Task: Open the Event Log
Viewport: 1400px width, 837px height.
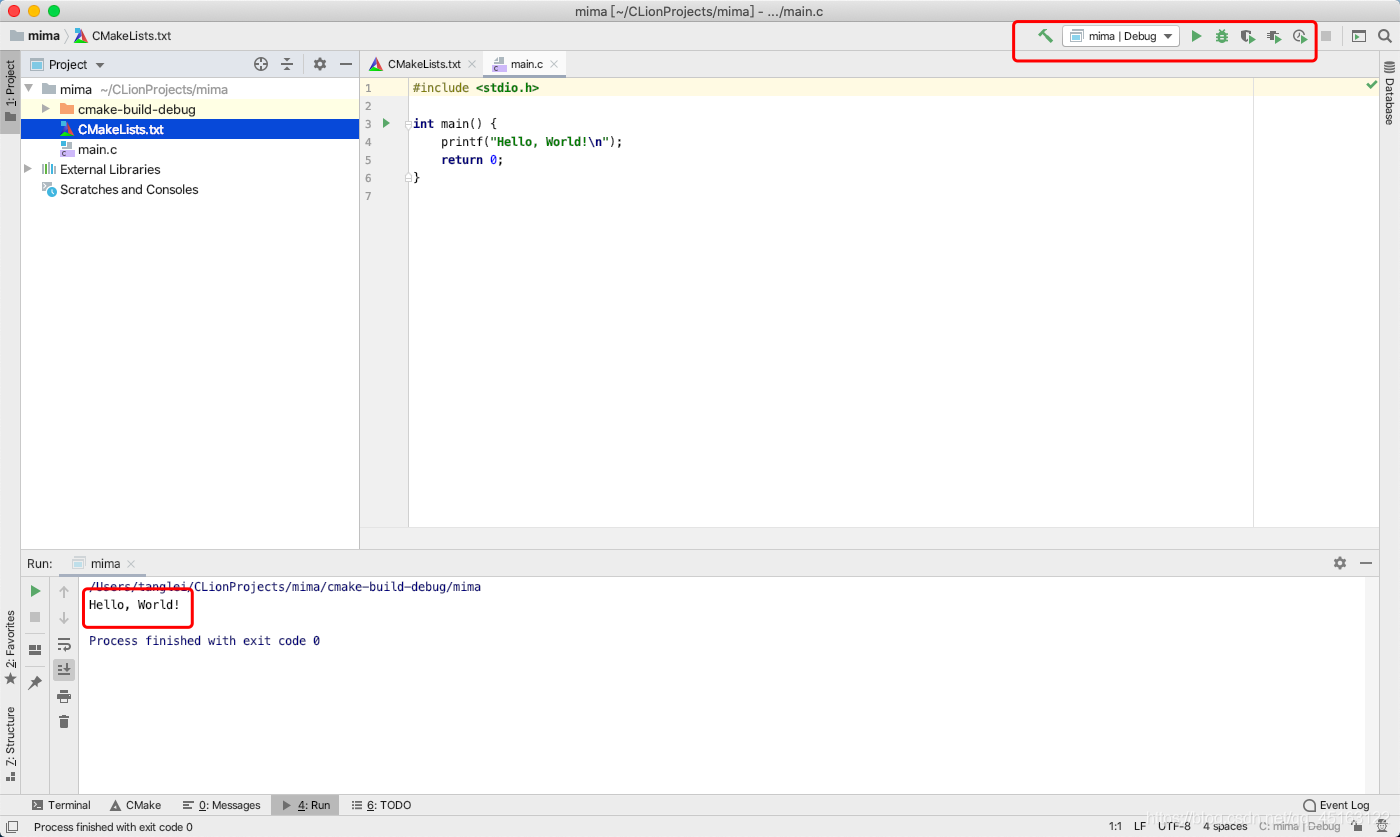Action: [1336, 805]
